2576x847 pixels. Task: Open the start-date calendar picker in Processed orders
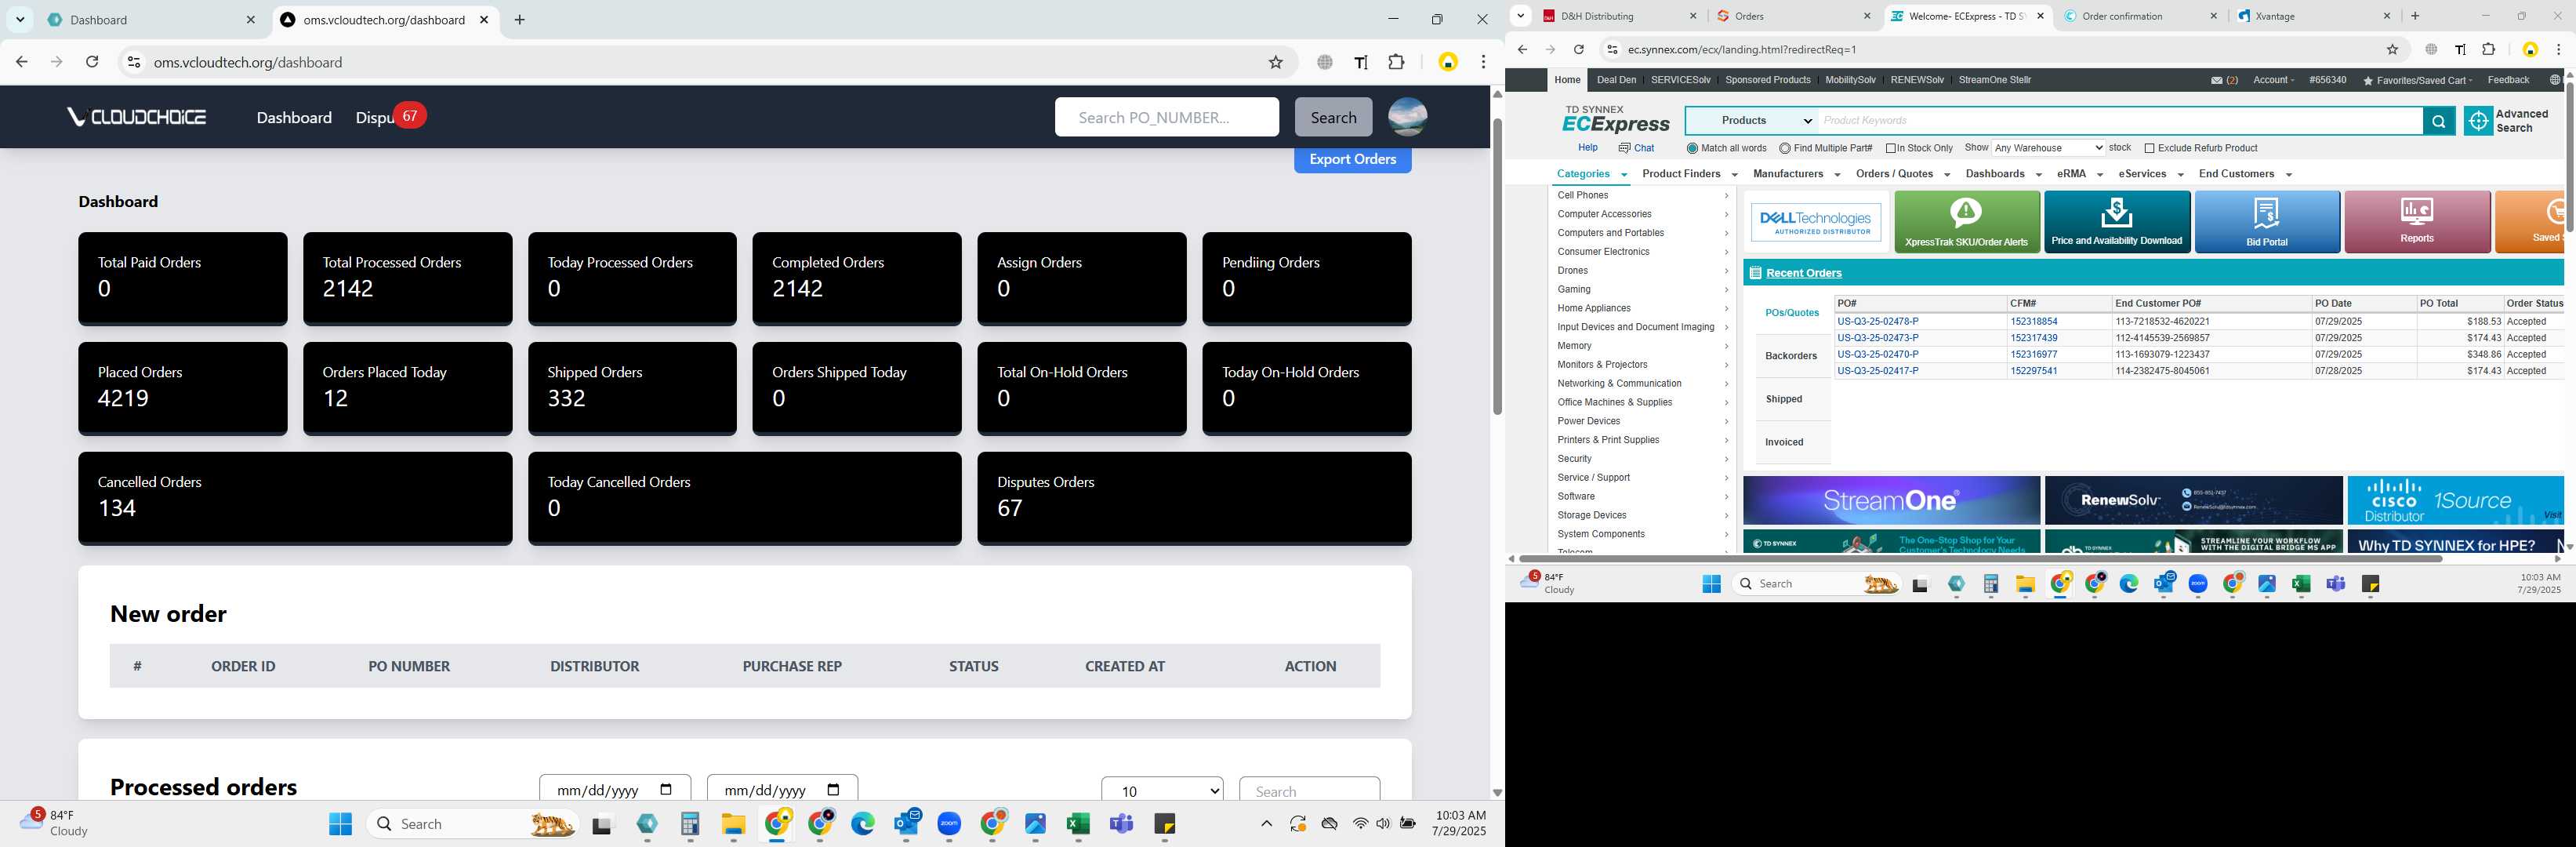coord(666,790)
